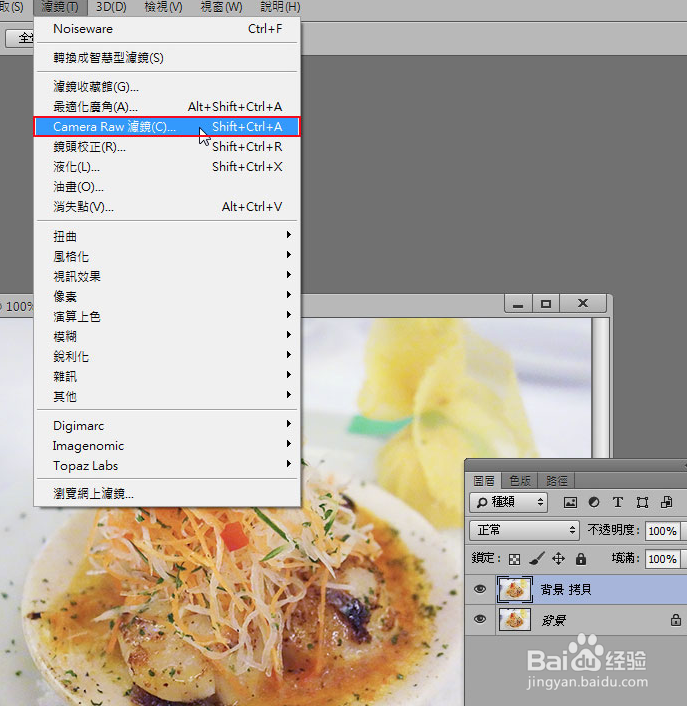The image size is (687, 706).
Task: Close the document window
Action: [583, 303]
